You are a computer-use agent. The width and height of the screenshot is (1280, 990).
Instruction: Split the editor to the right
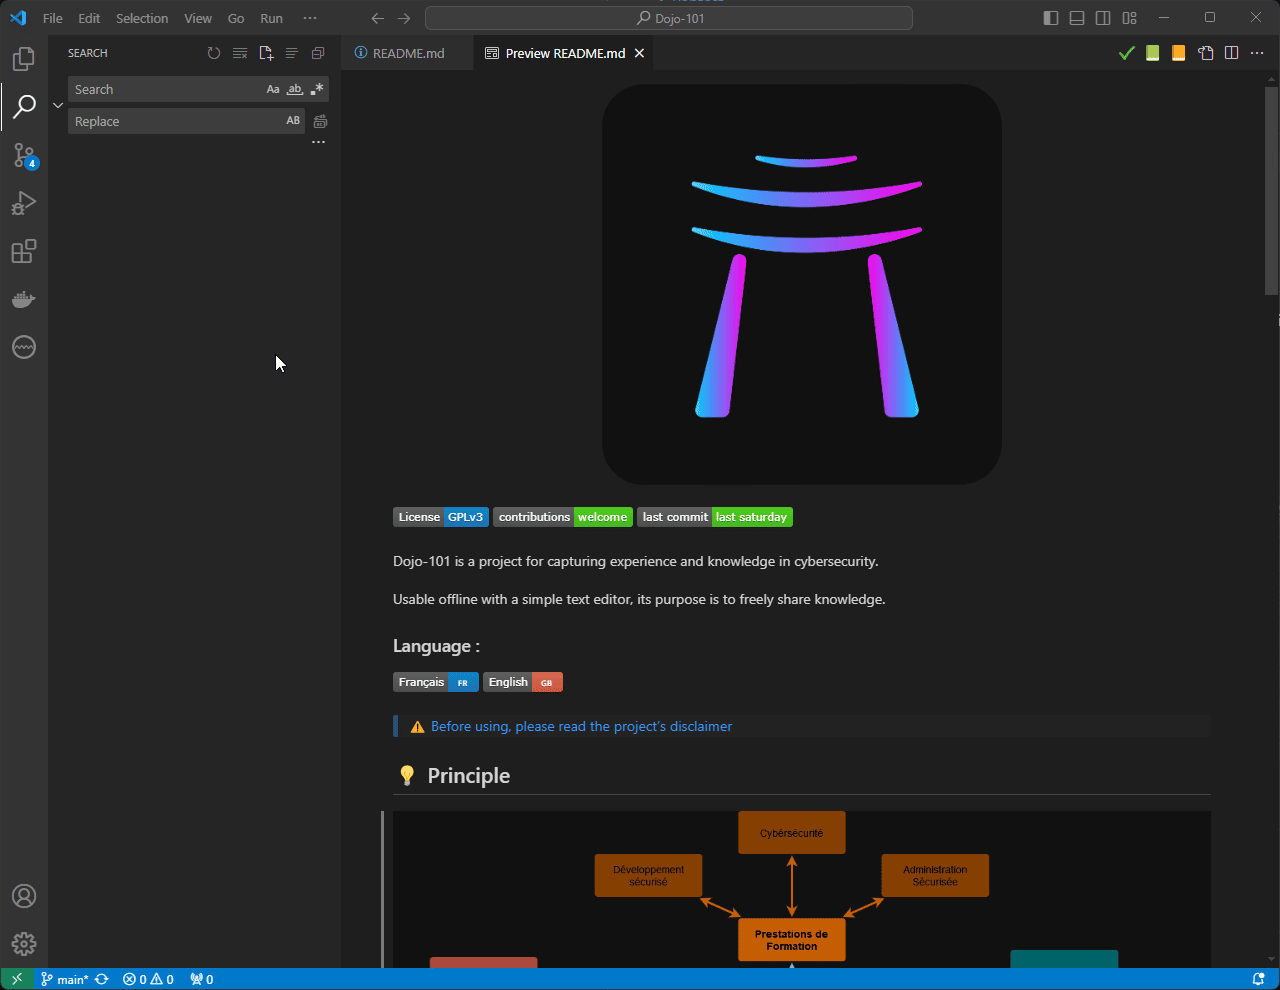1231,53
